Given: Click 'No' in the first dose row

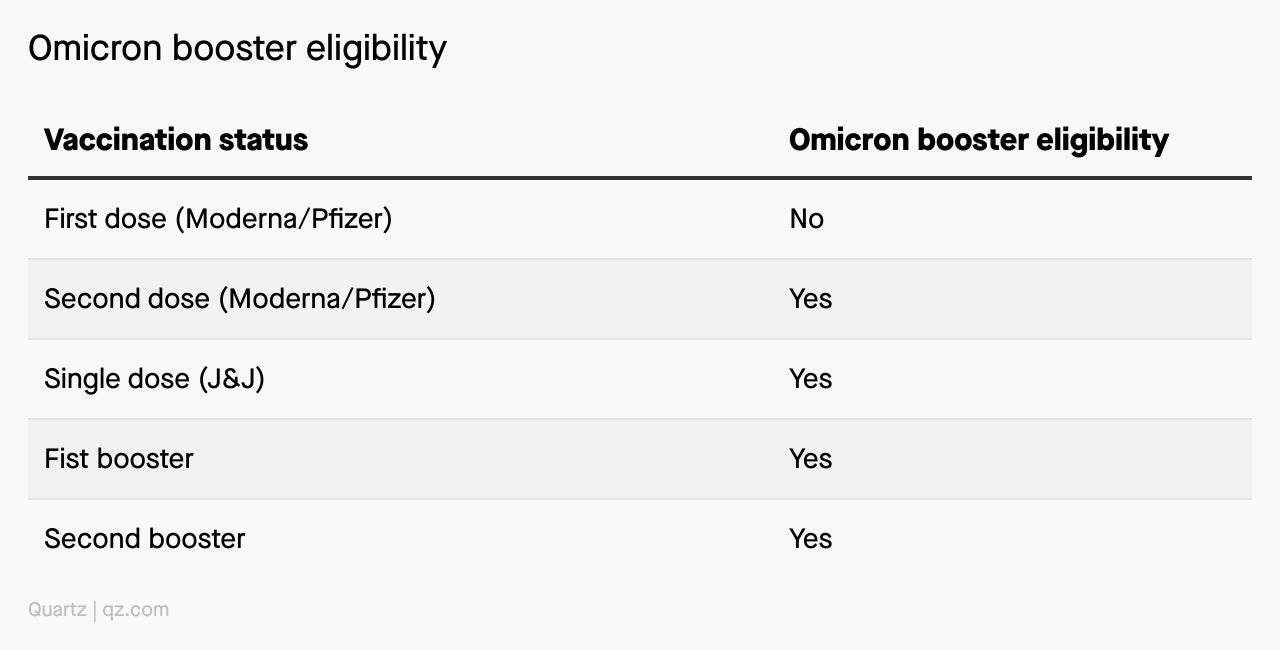Looking at the screenshot, I should click(x=806, y=219).
